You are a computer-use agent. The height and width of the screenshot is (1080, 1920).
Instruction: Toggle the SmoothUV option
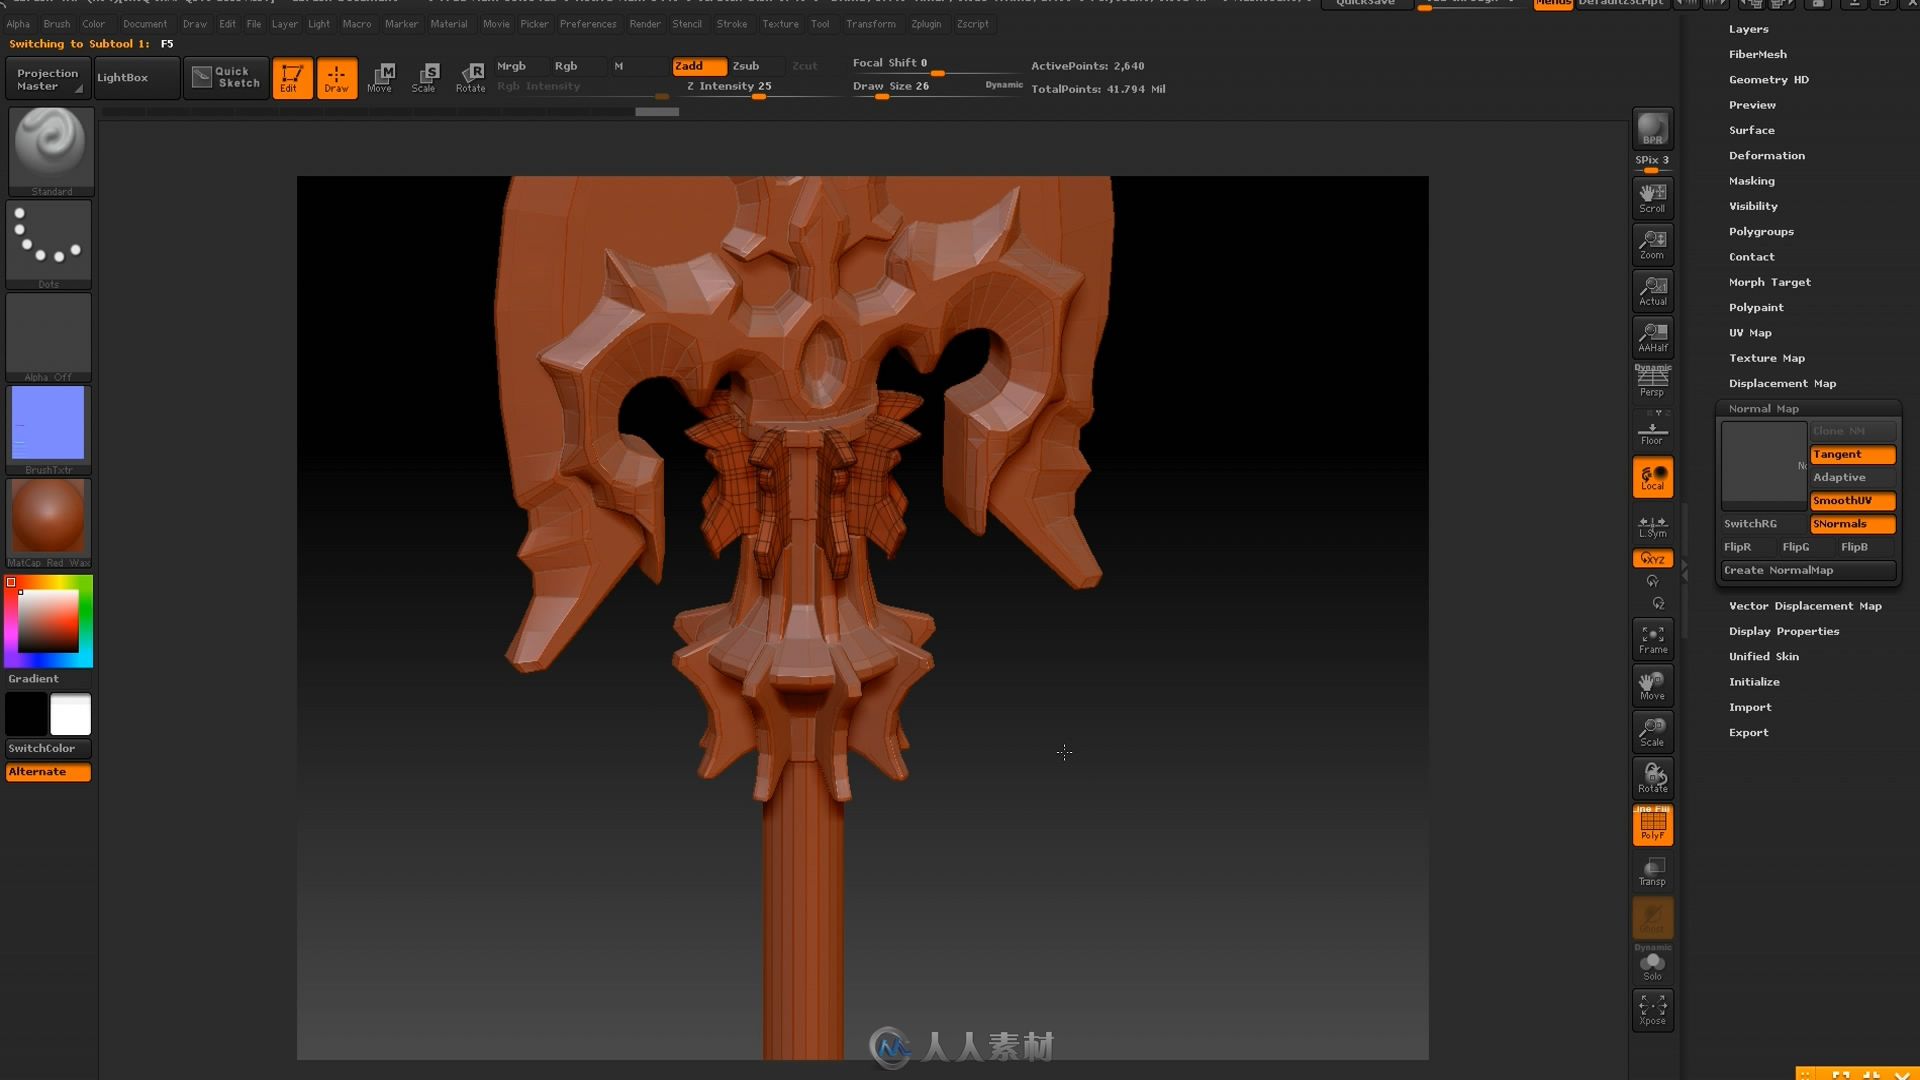[1853, 500]
